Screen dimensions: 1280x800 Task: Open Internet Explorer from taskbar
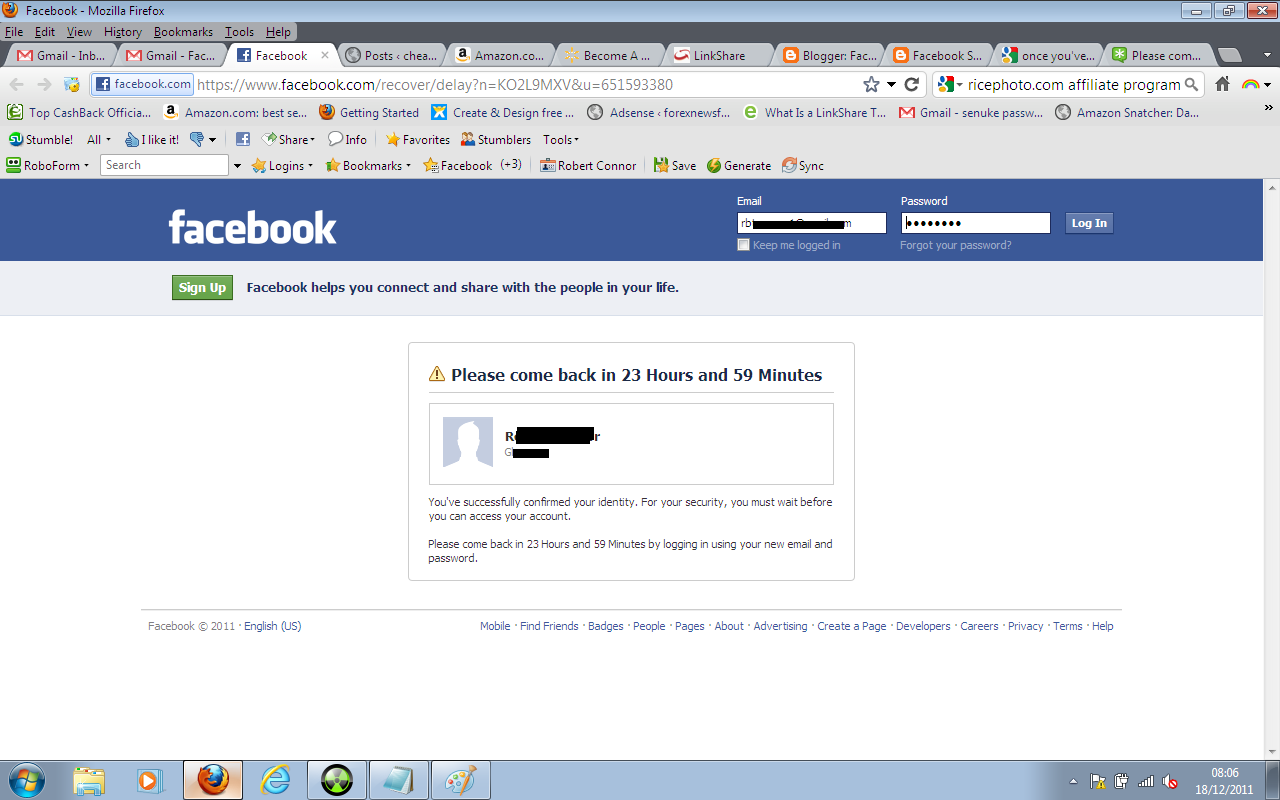pos(274,780)
